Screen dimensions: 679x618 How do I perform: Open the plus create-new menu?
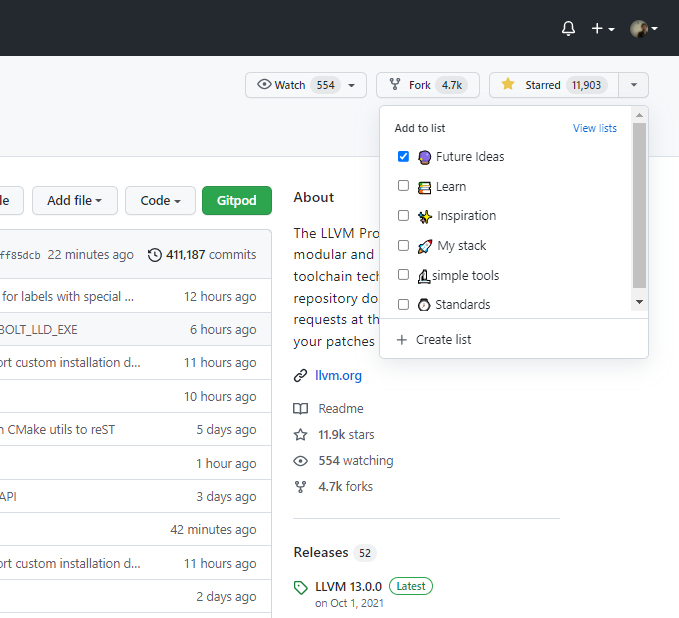(x=603, y=29)
